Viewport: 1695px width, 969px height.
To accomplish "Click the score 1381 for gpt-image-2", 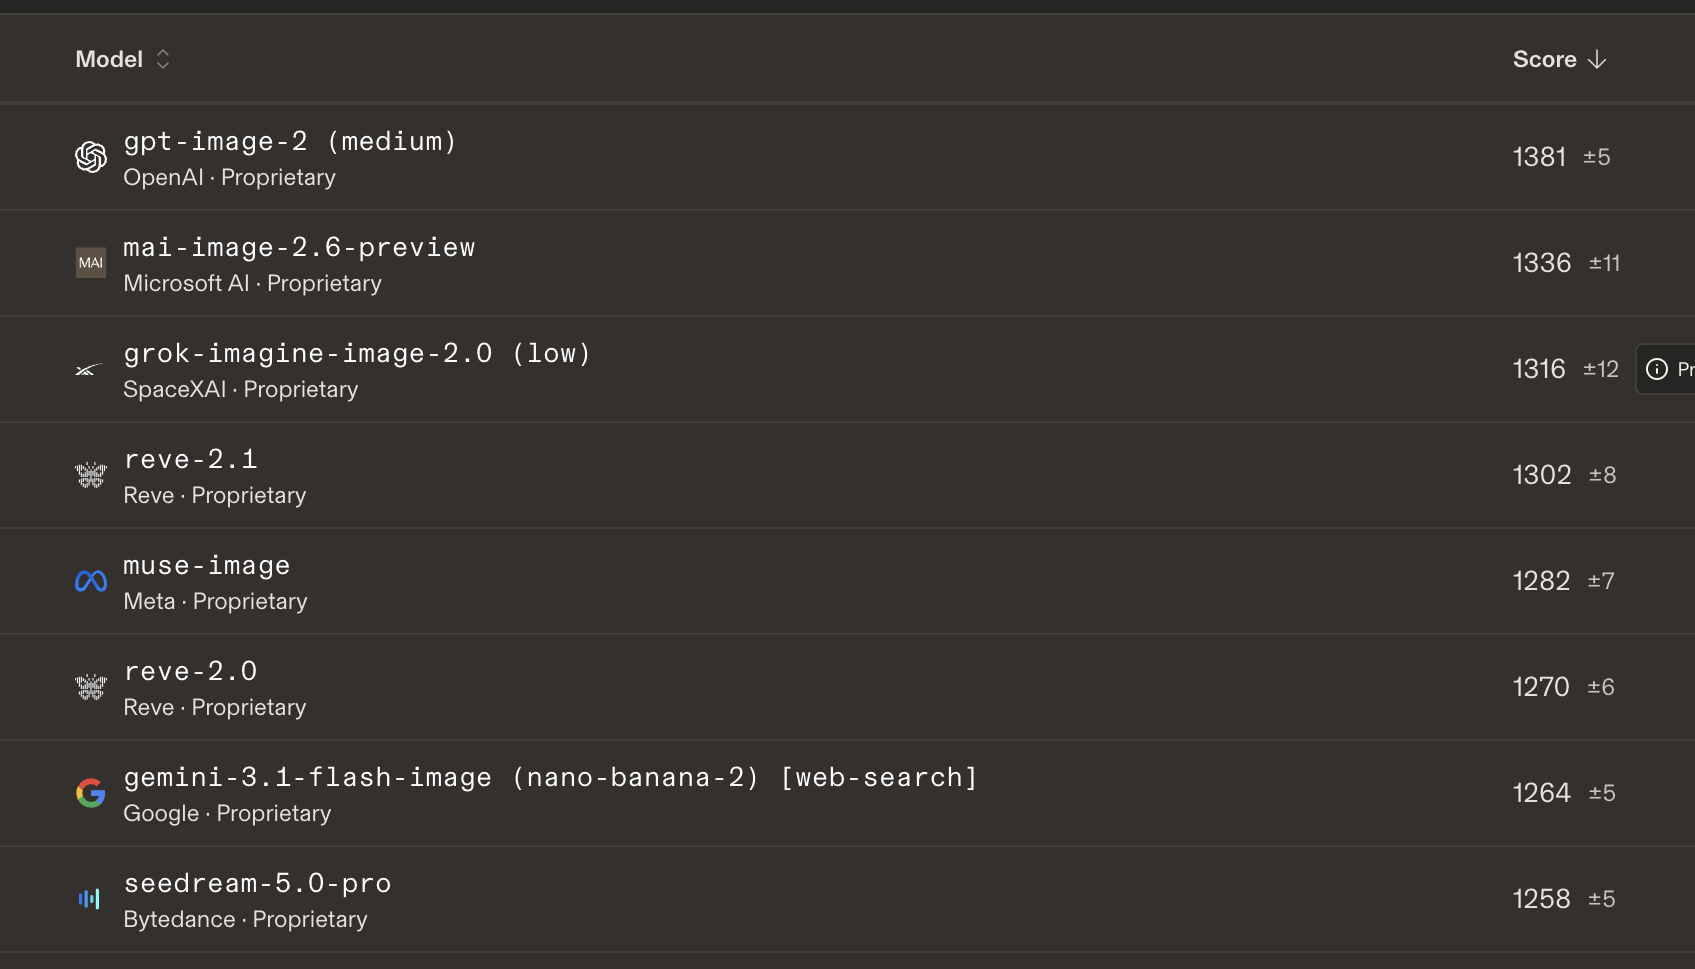I will pyautogui.click(x=1539, y=157).
